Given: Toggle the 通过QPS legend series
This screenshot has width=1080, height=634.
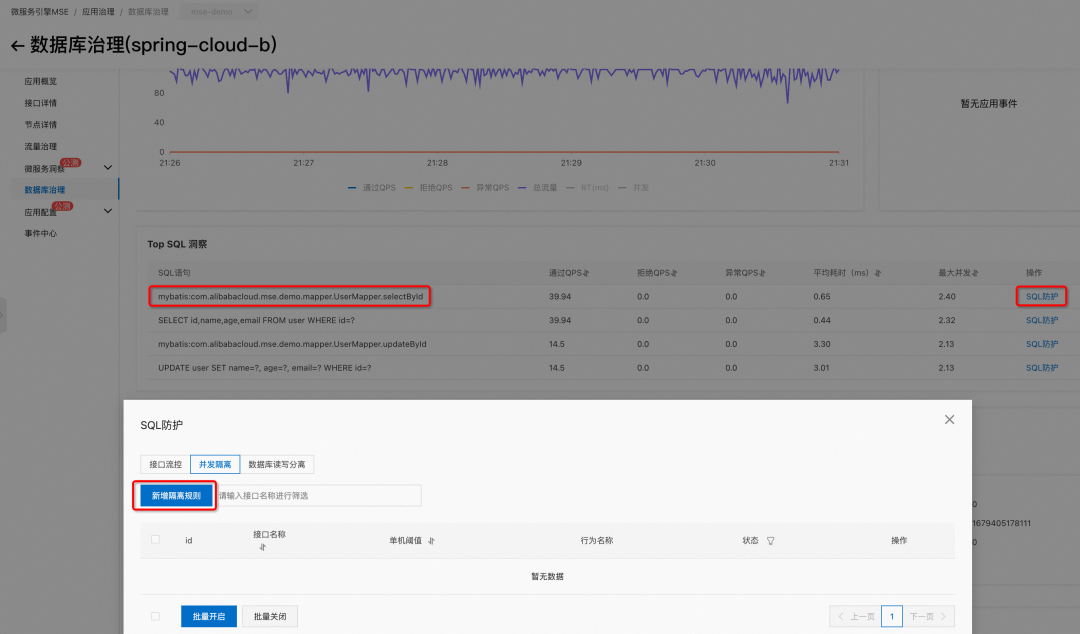Looking at the screenshot, I should (x=372, y=187).
